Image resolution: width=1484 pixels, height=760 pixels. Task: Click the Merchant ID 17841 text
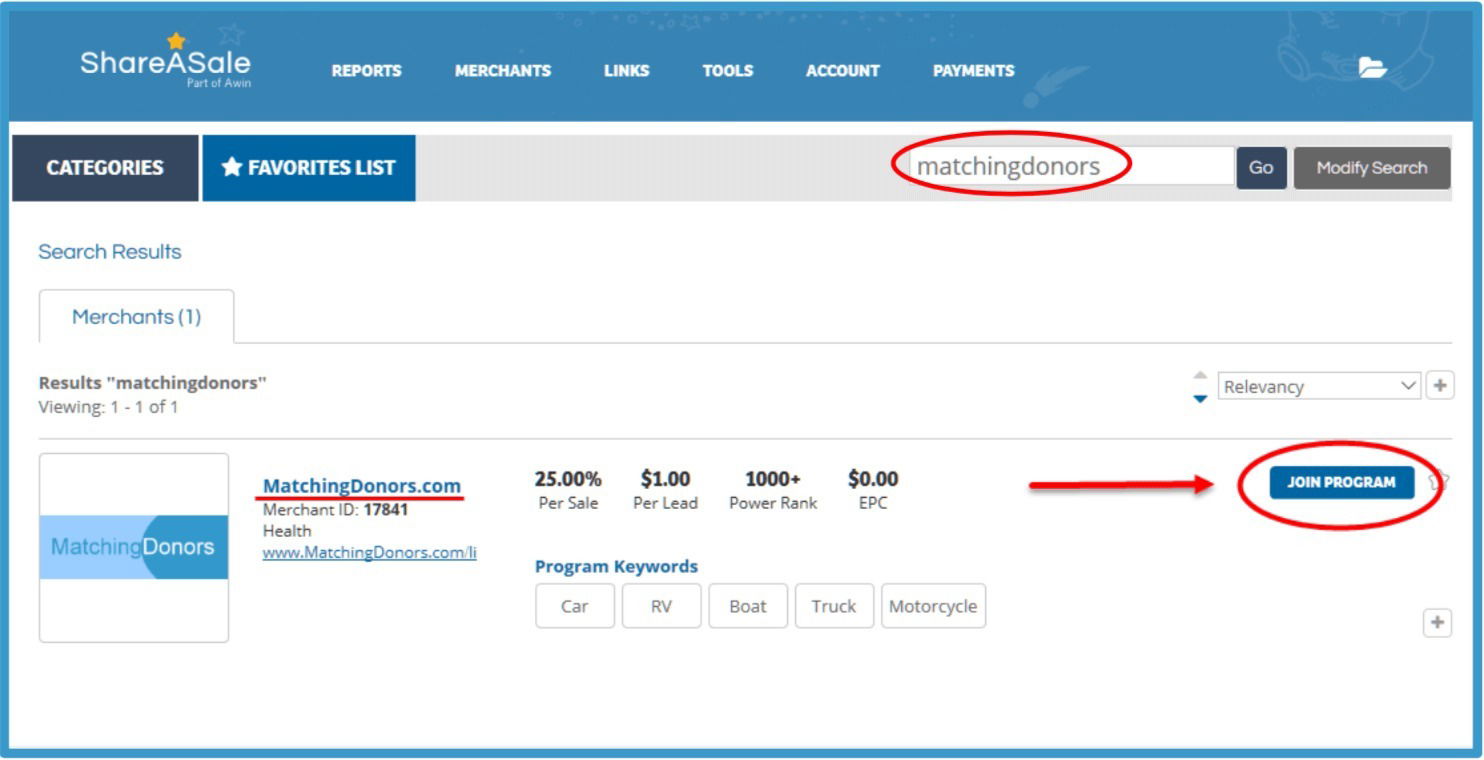tap(335, 510)
